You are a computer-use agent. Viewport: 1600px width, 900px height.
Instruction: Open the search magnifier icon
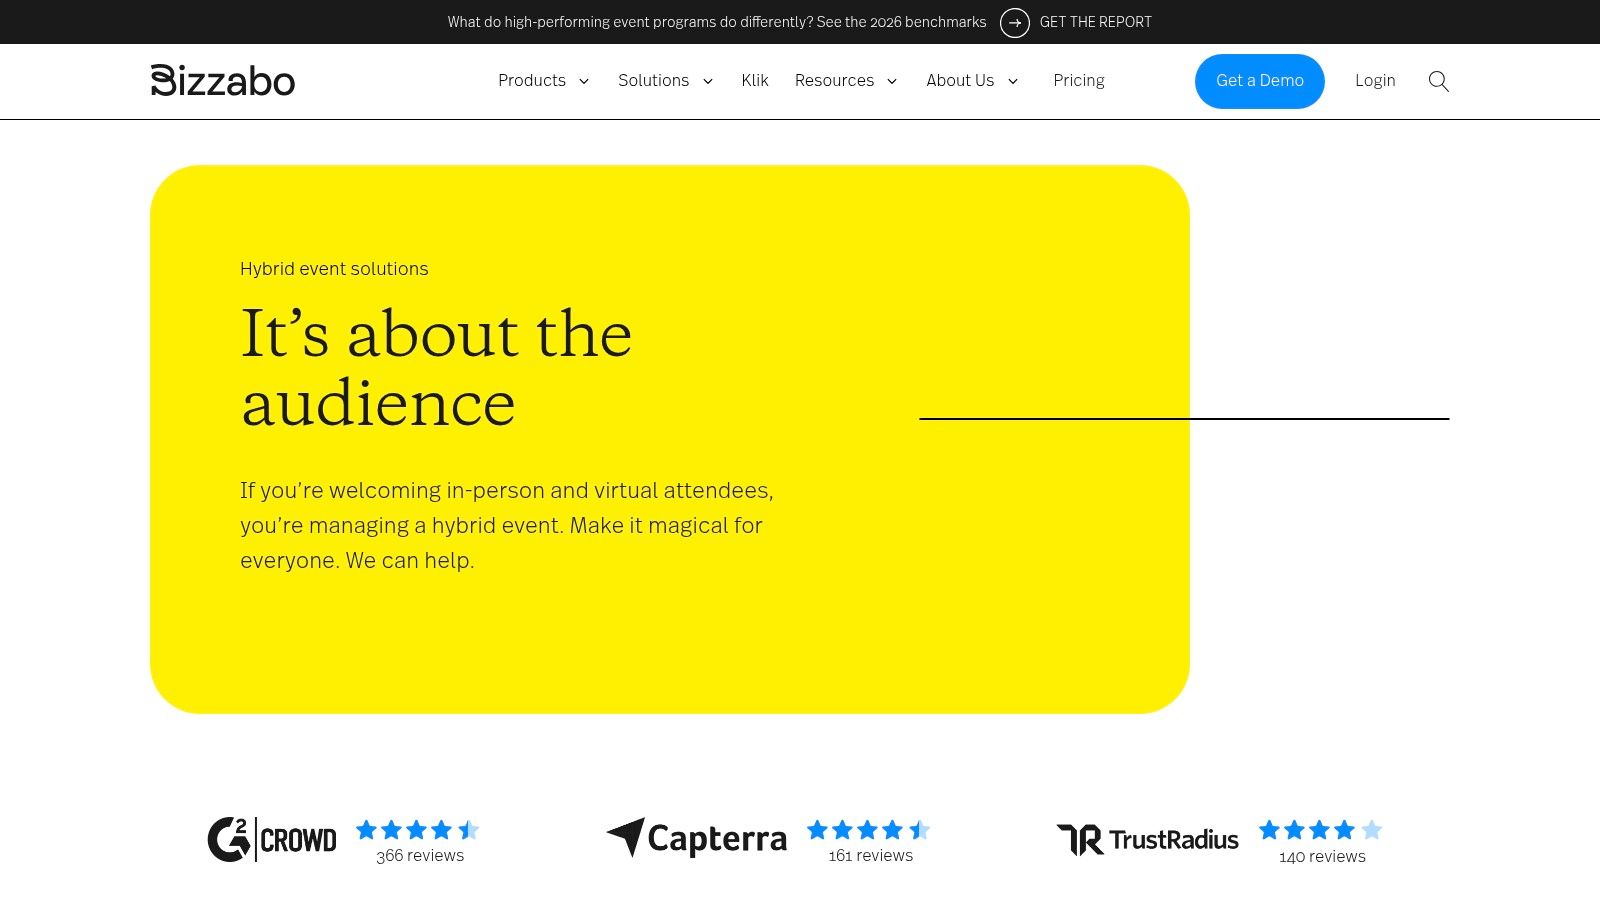1438,81
